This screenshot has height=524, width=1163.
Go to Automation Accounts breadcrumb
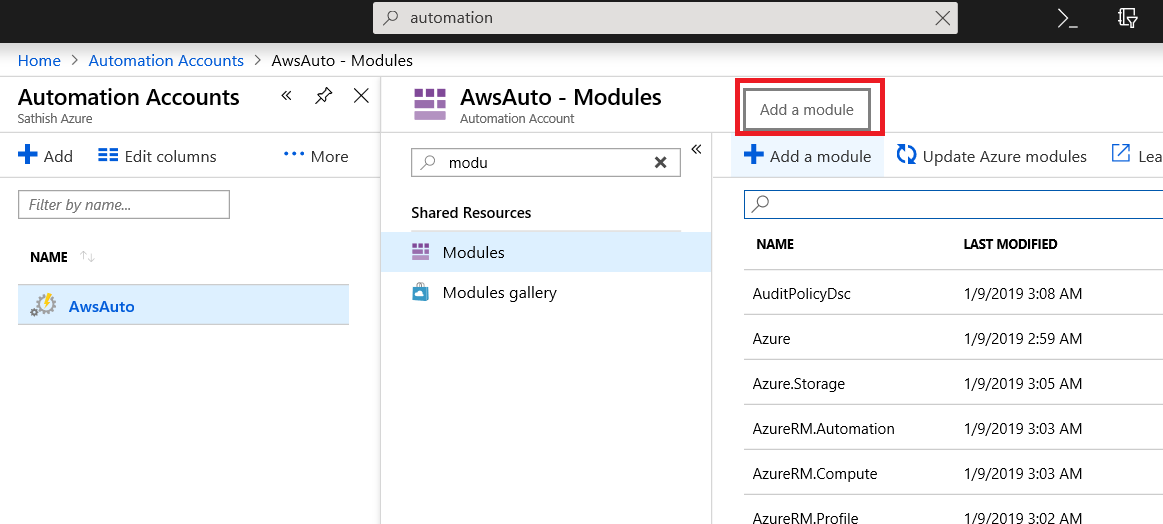click(x=166, y=60)
